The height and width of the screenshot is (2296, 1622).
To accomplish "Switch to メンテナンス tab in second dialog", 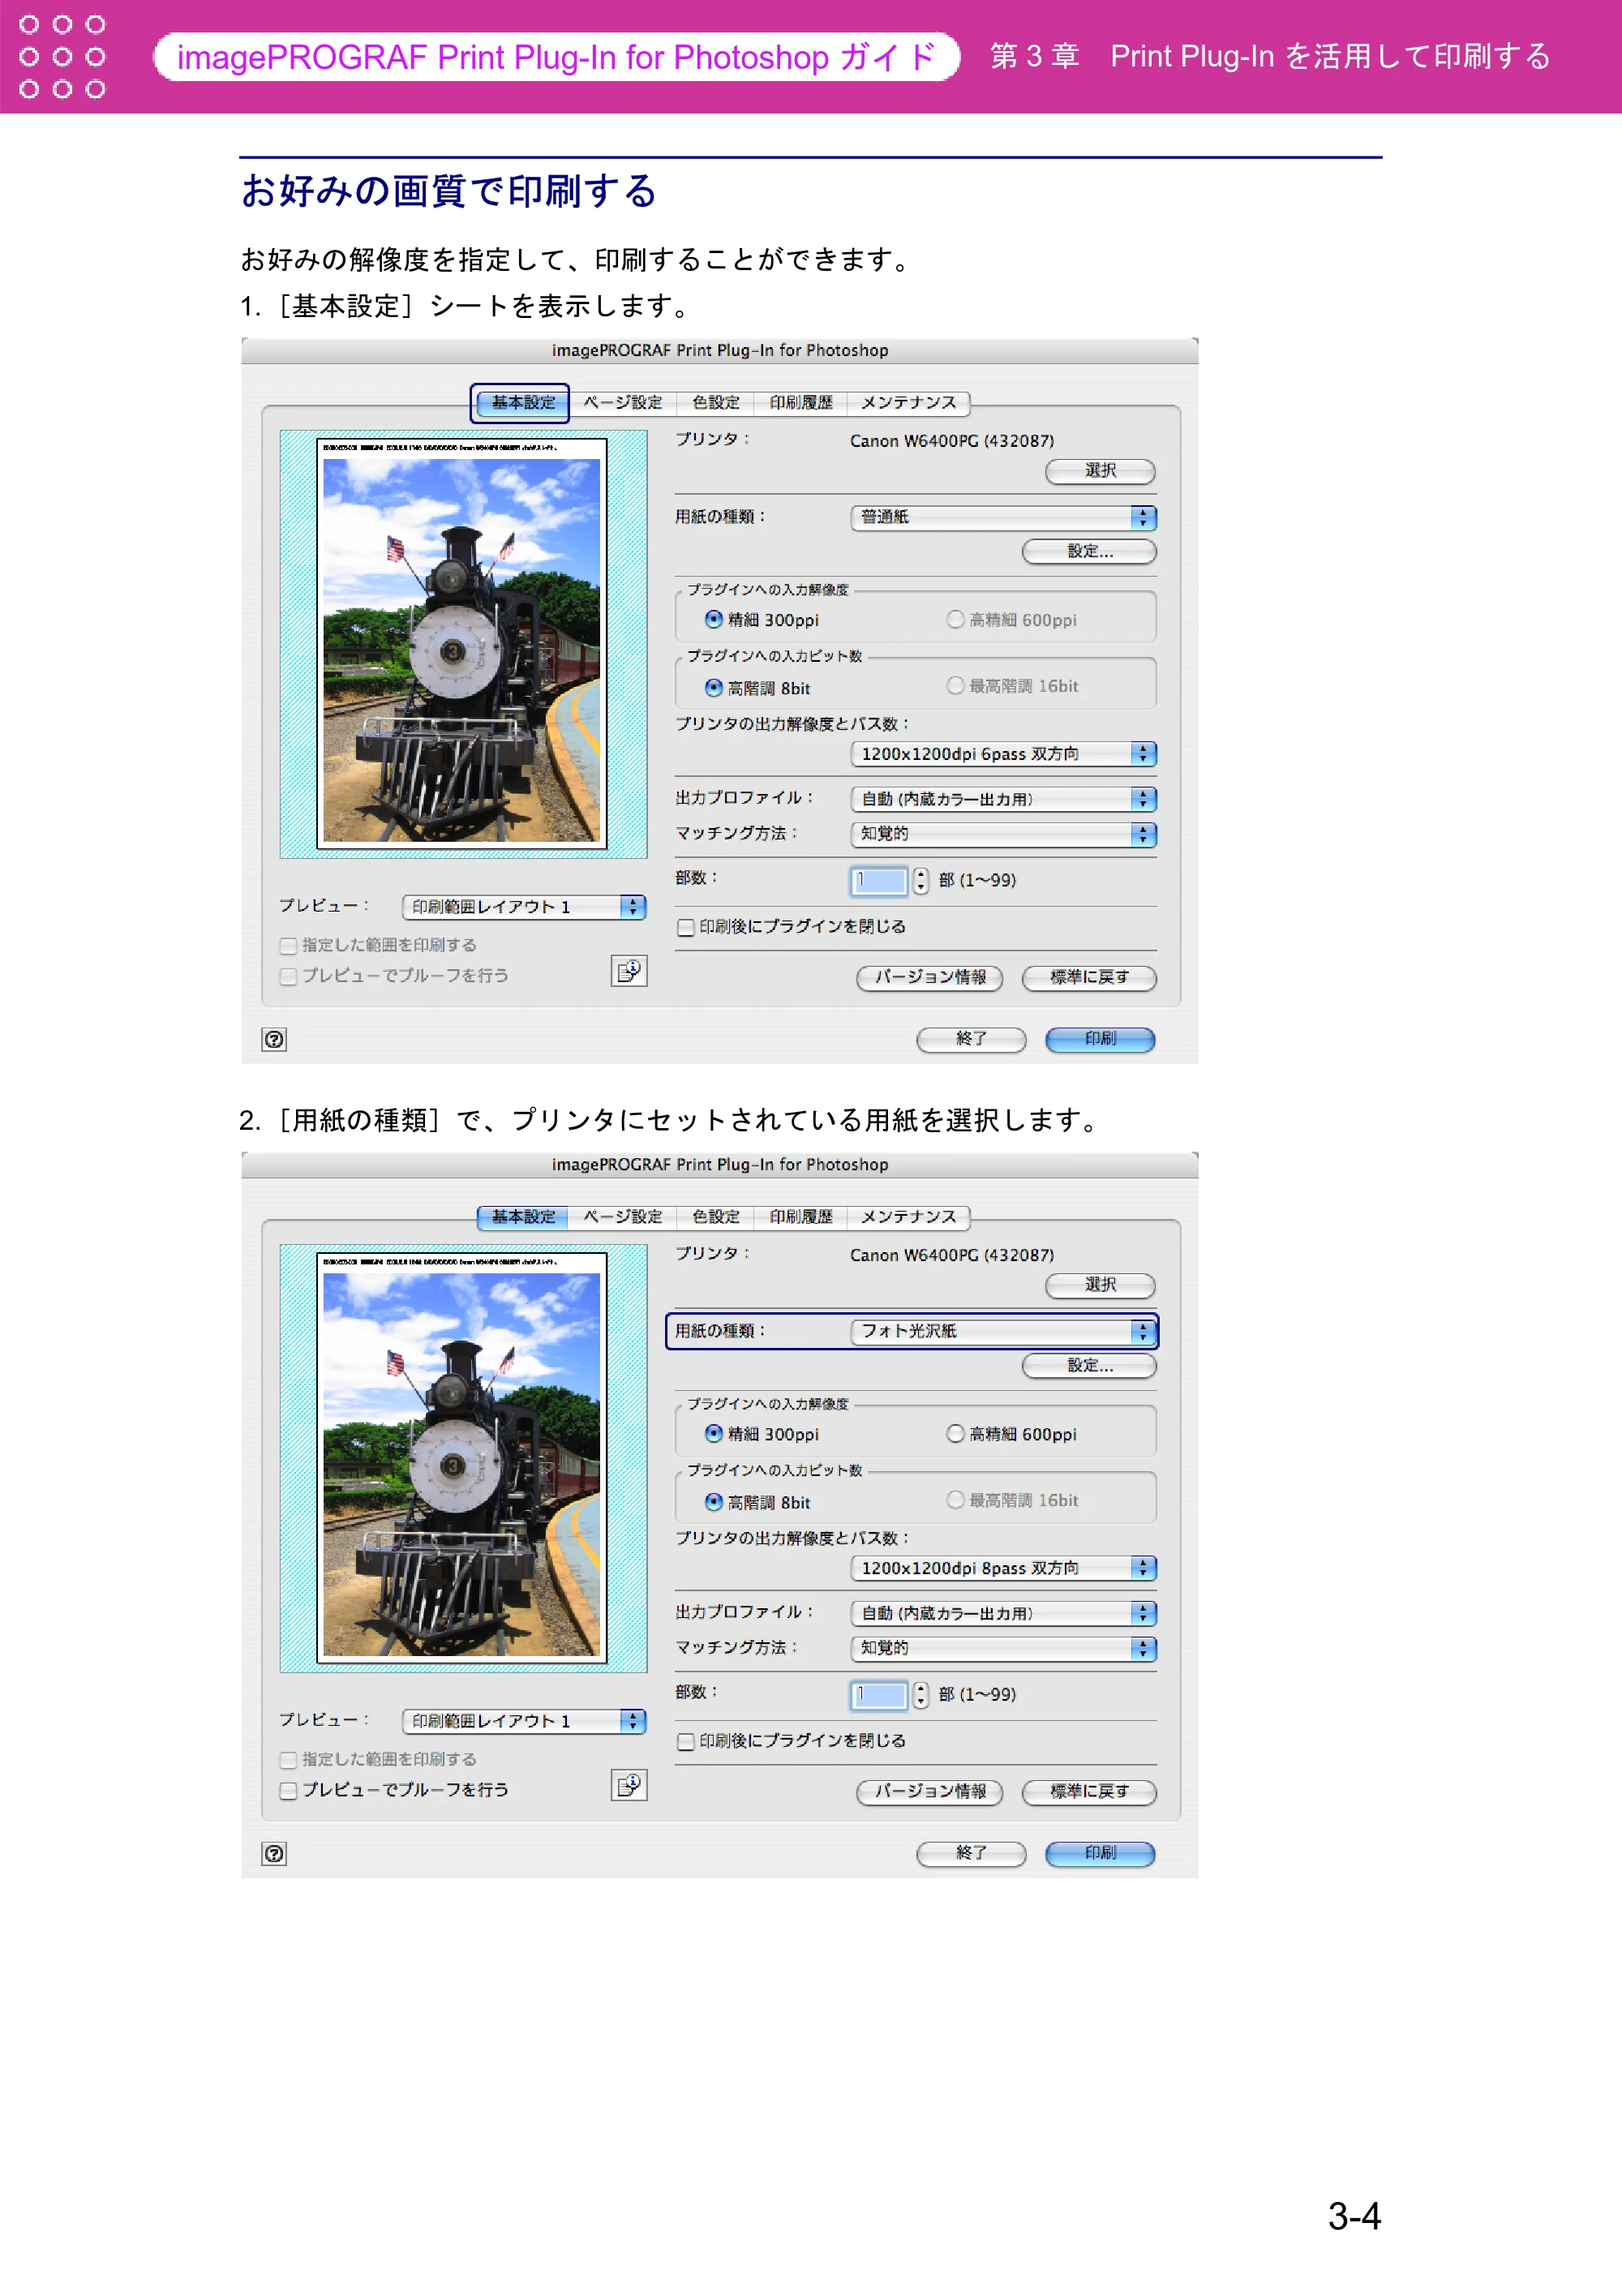I will (x=908, y=1217).
